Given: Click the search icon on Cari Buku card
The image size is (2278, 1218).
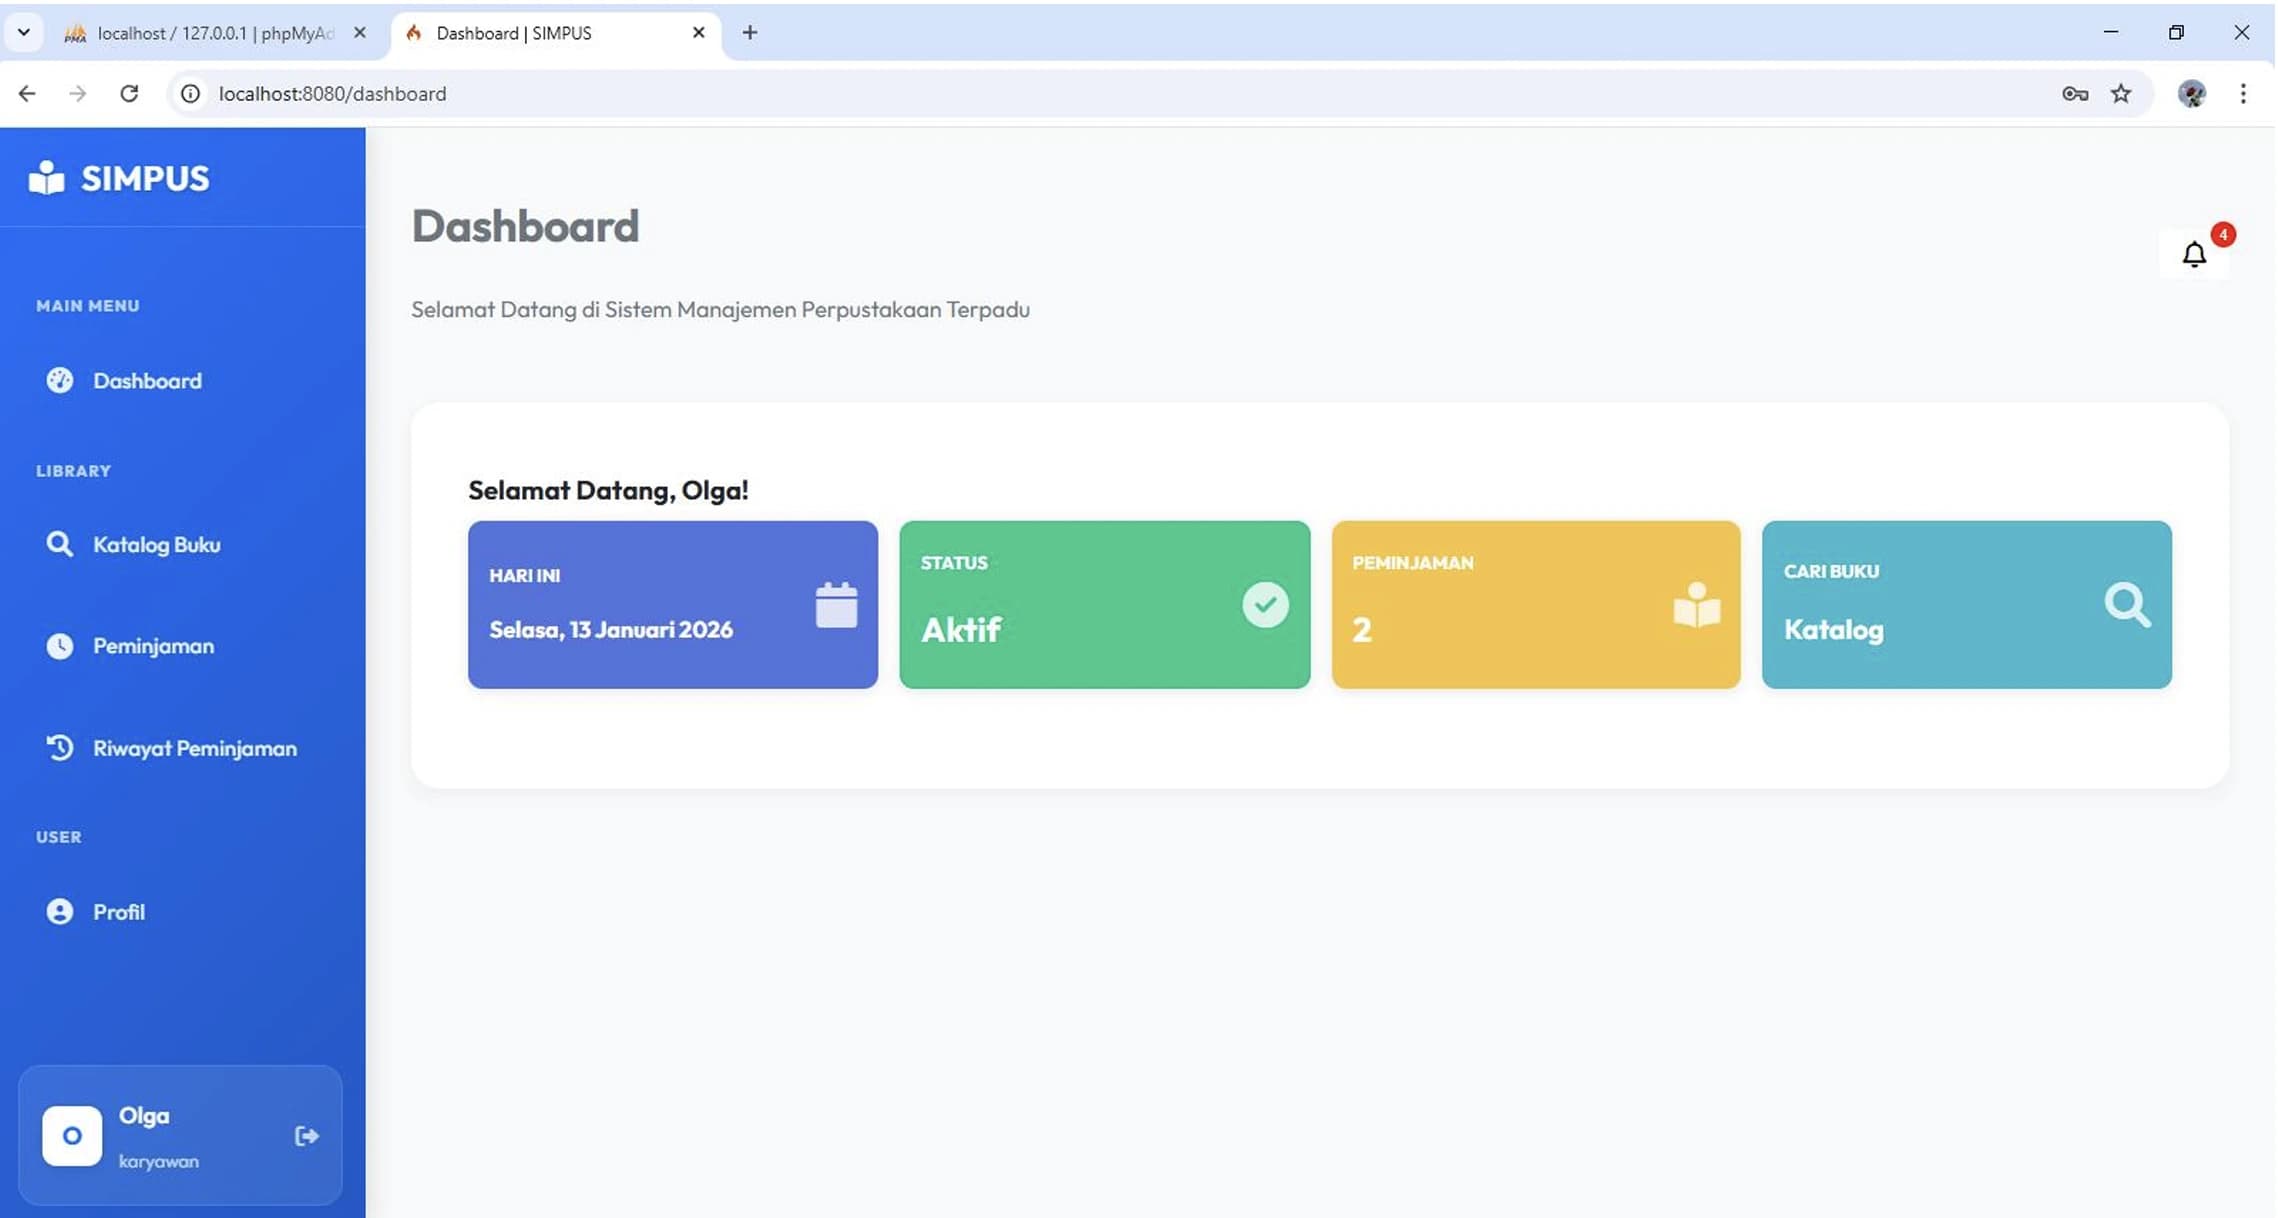Looking at the screenshot, I should [2127, 605].
